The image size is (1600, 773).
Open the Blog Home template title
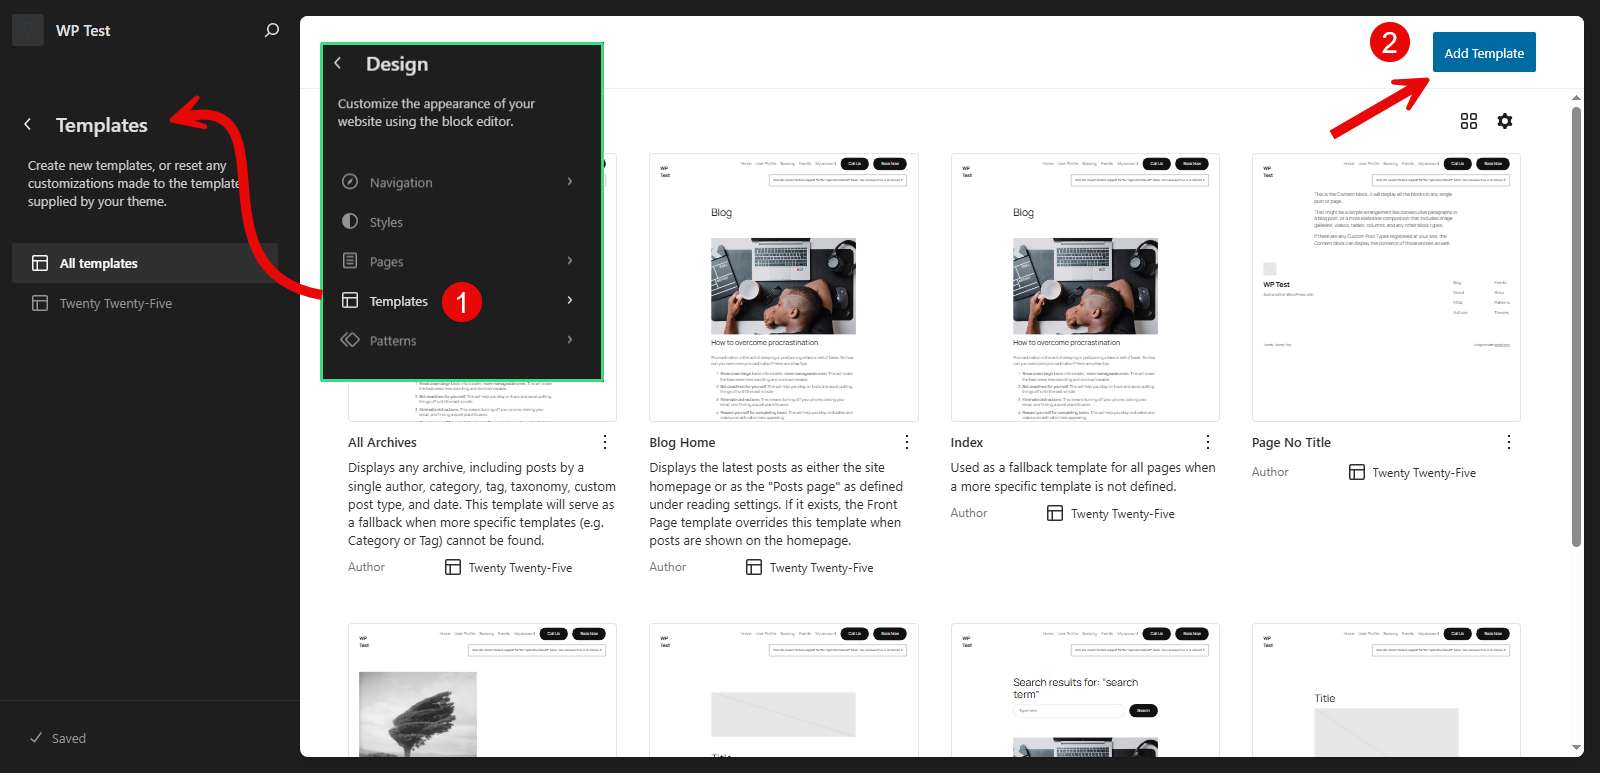(x=682, y=442)
